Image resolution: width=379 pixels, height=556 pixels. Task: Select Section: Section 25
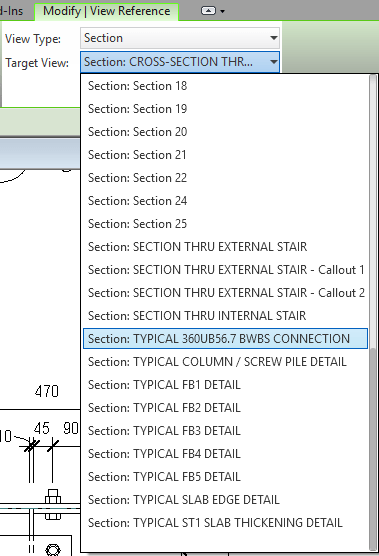point(225,224)
